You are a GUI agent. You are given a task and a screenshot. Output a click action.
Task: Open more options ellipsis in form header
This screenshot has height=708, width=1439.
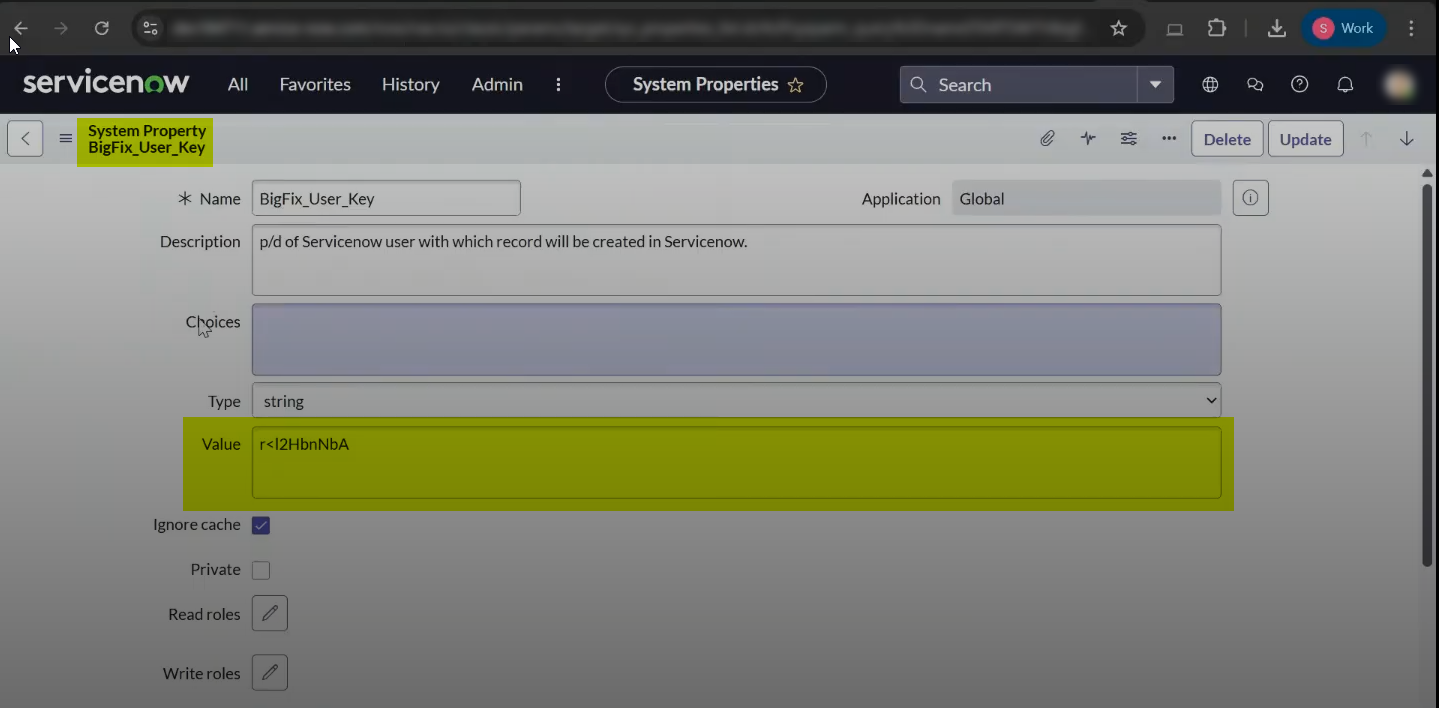[1169, 138]
